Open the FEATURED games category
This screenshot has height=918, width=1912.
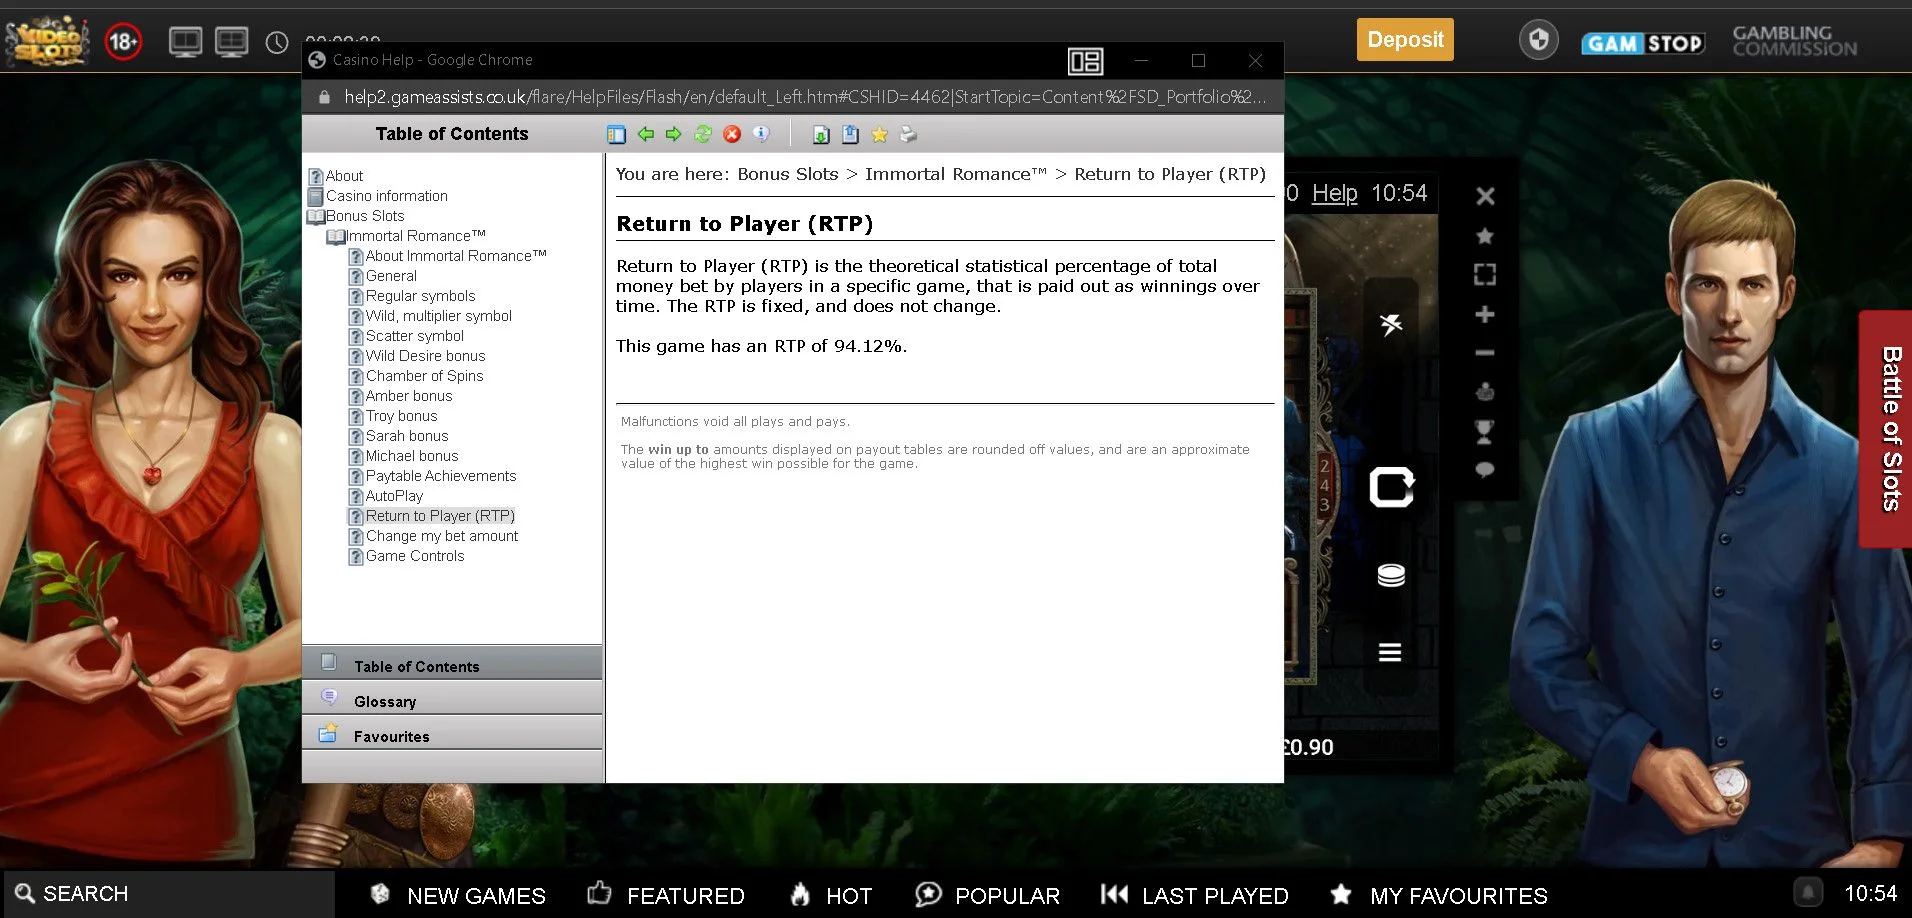click(667, 895)
